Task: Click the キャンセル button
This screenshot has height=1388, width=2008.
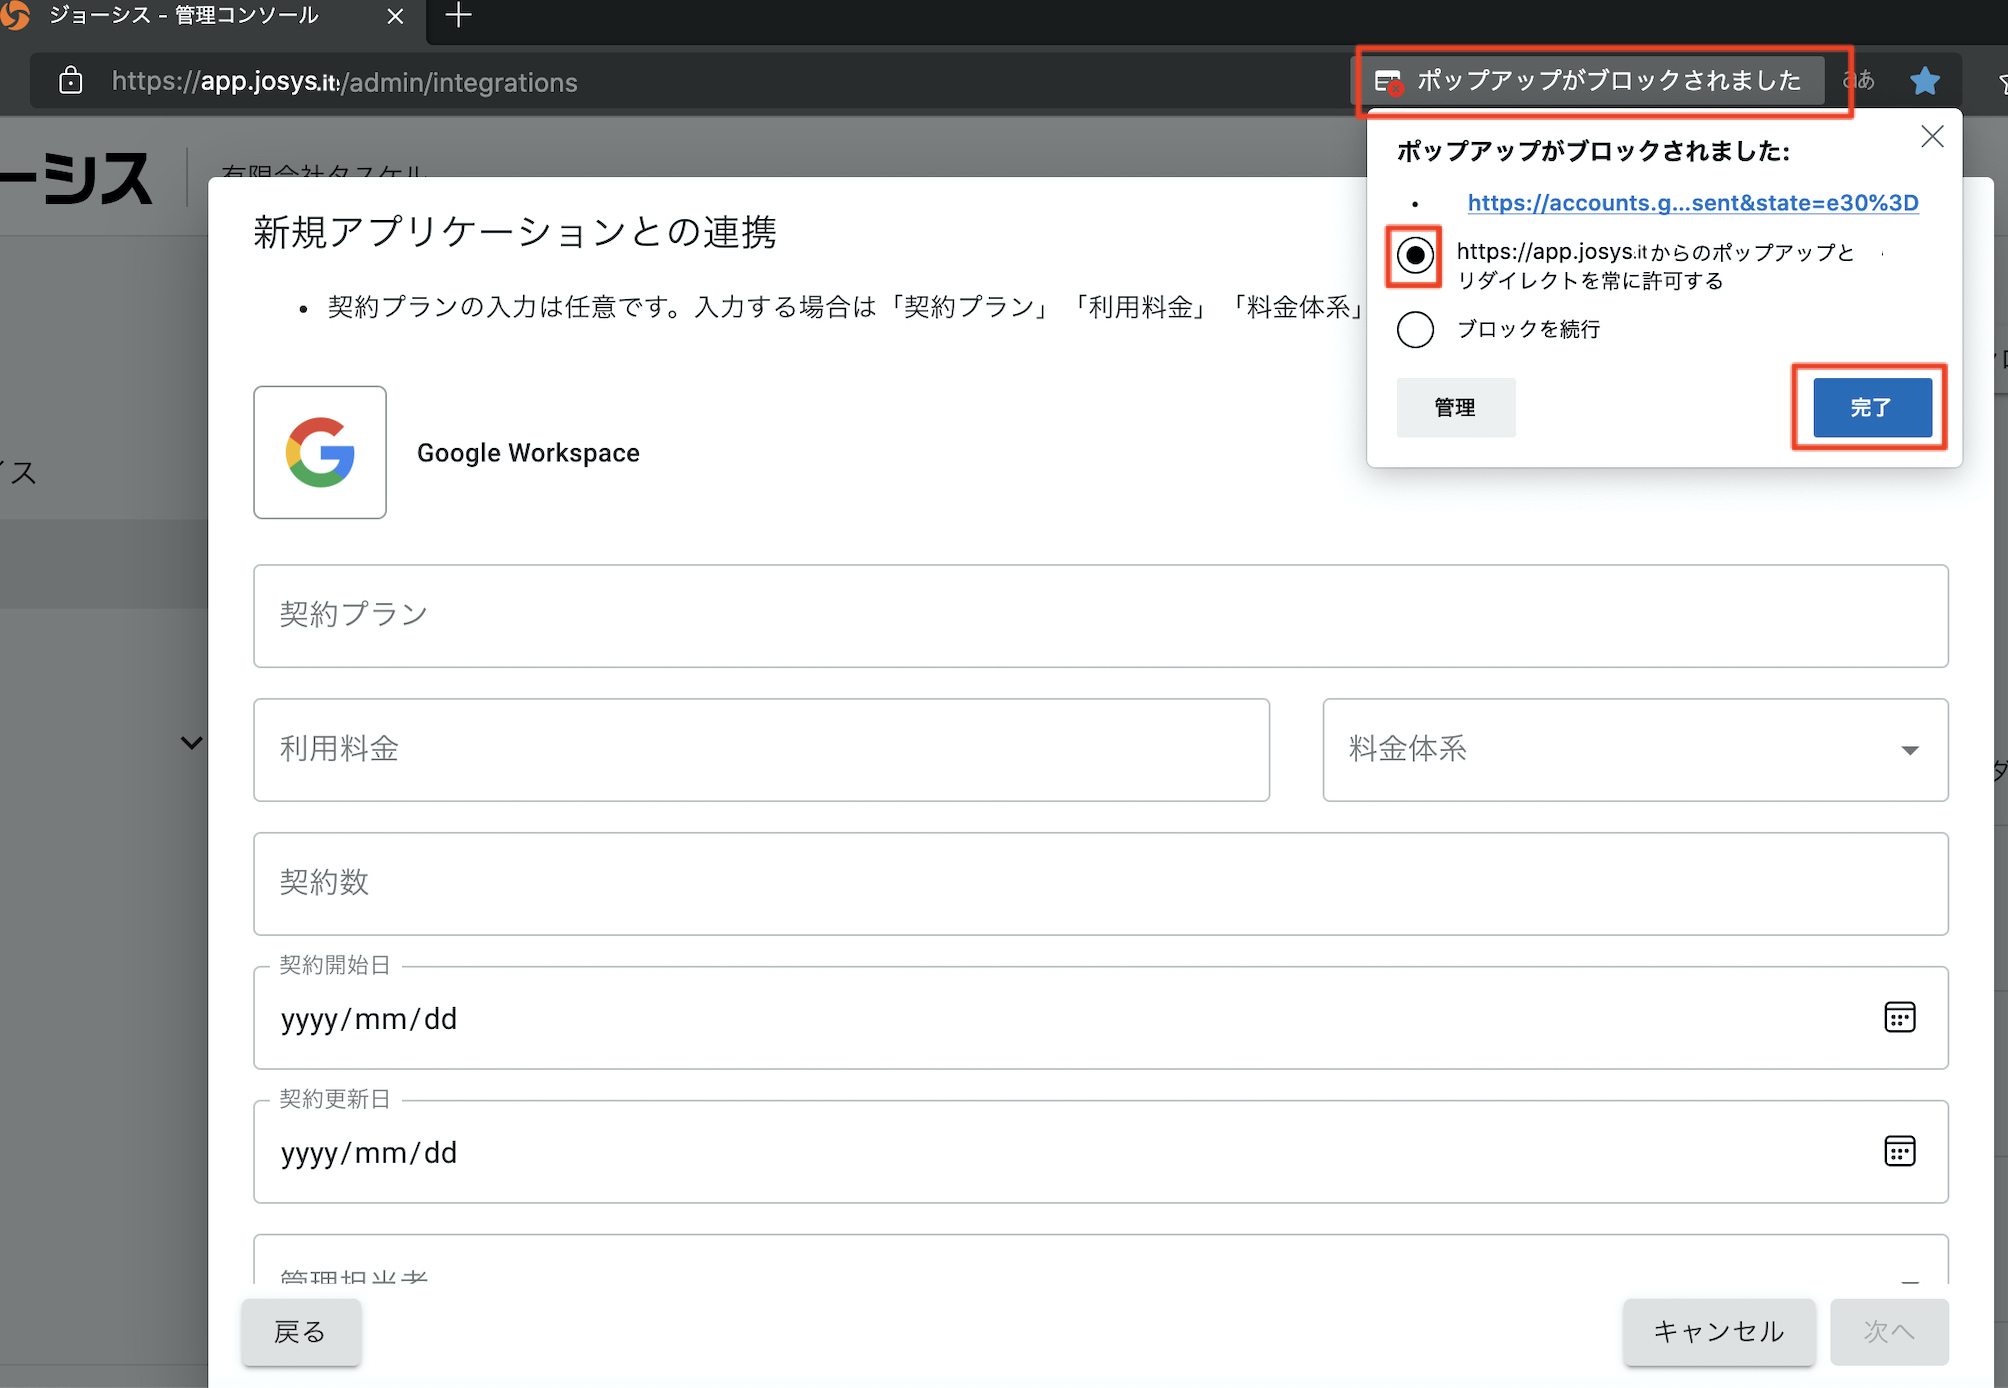Action: (x=1718, y=1331)
